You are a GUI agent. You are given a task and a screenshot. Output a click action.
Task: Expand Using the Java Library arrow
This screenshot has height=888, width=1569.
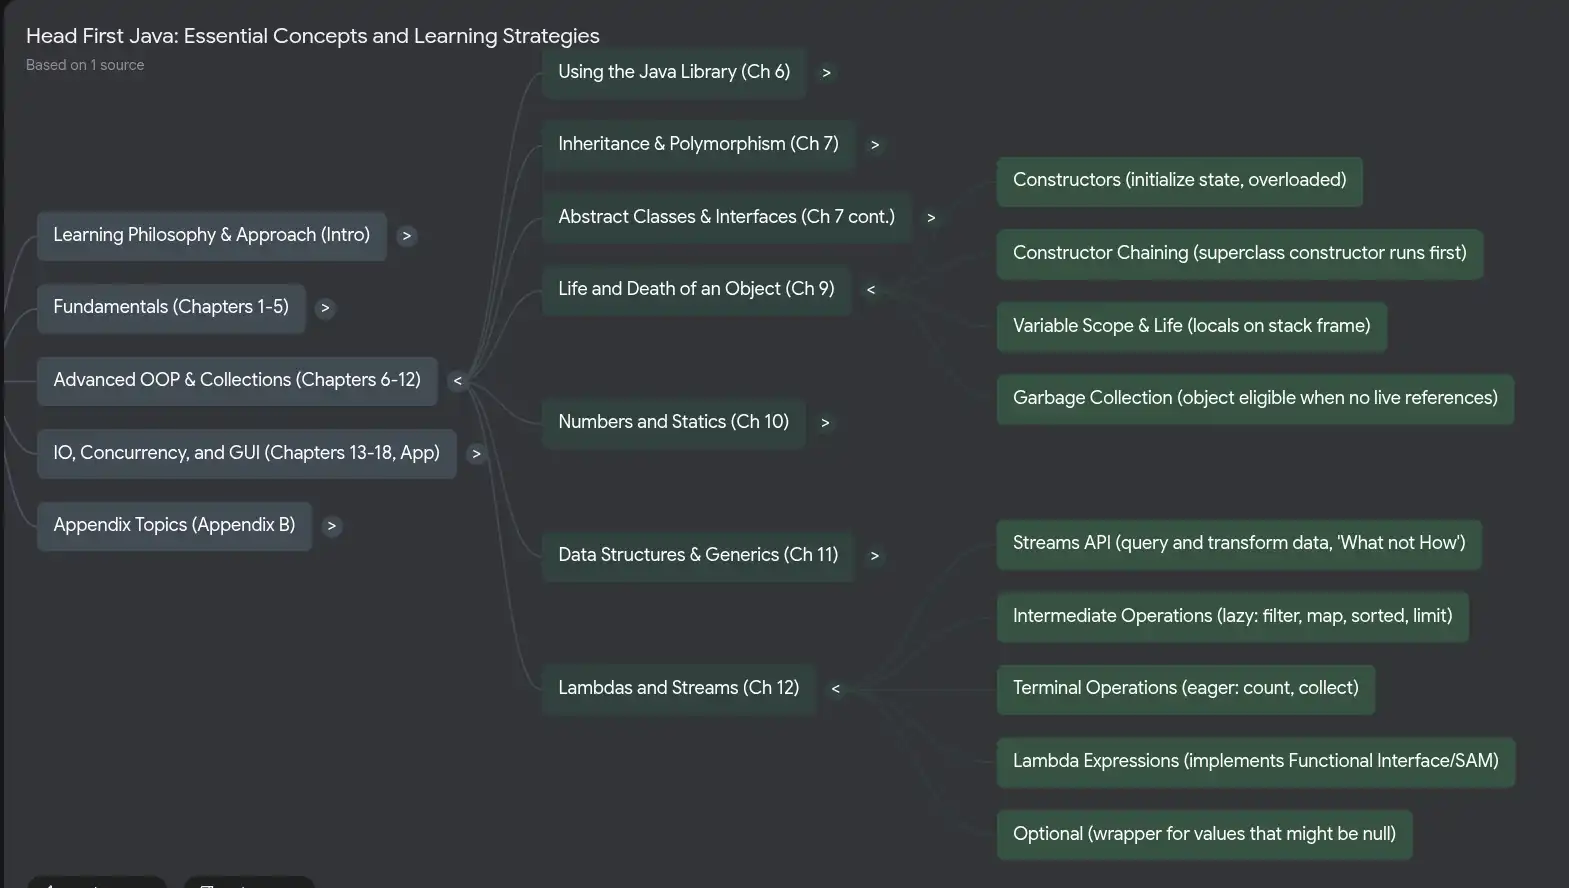point(826,73)
